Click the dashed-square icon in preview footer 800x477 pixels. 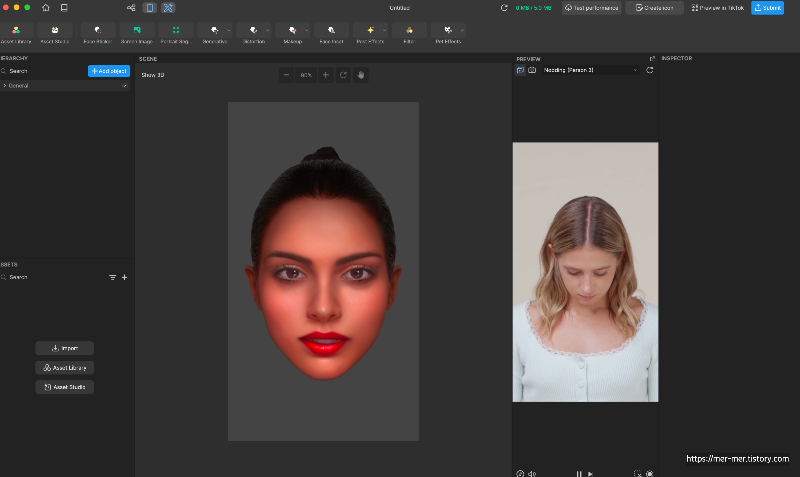tap(637, 473)
